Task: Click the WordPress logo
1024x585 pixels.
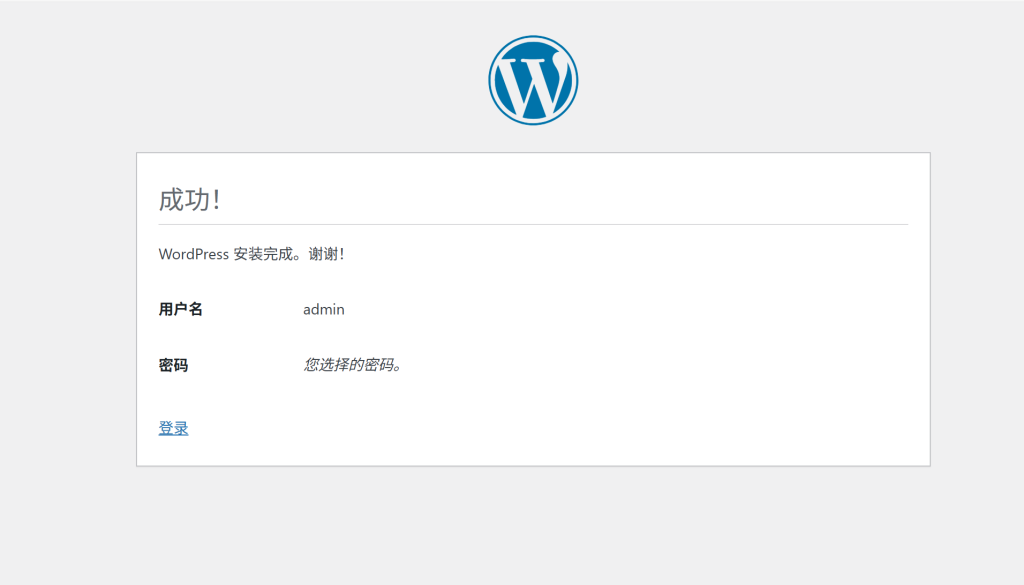Action: pyautogui.click(x=533, y=80)
